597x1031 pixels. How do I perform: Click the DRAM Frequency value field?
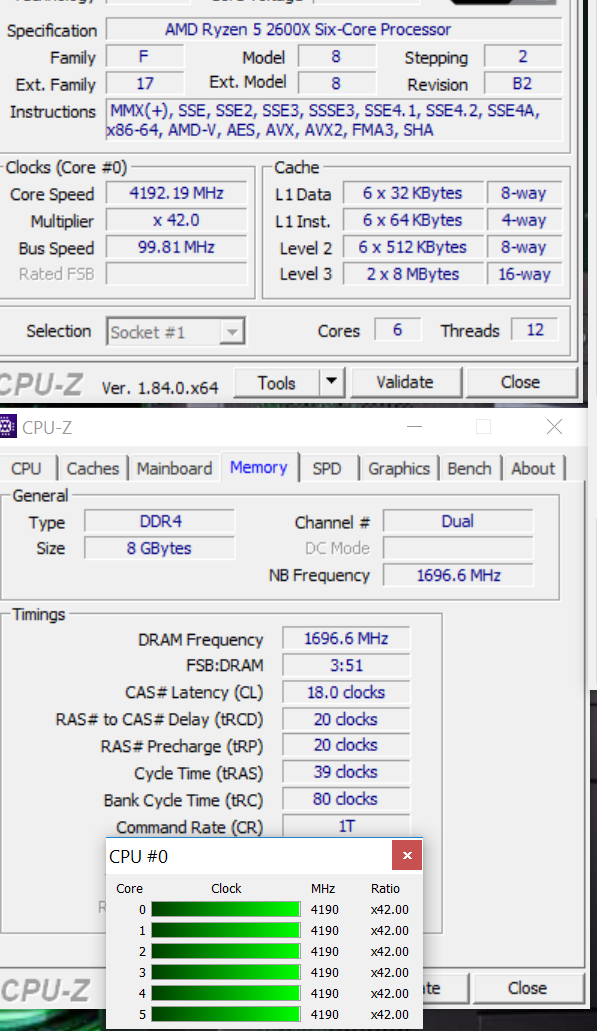[x=346, y=638]
